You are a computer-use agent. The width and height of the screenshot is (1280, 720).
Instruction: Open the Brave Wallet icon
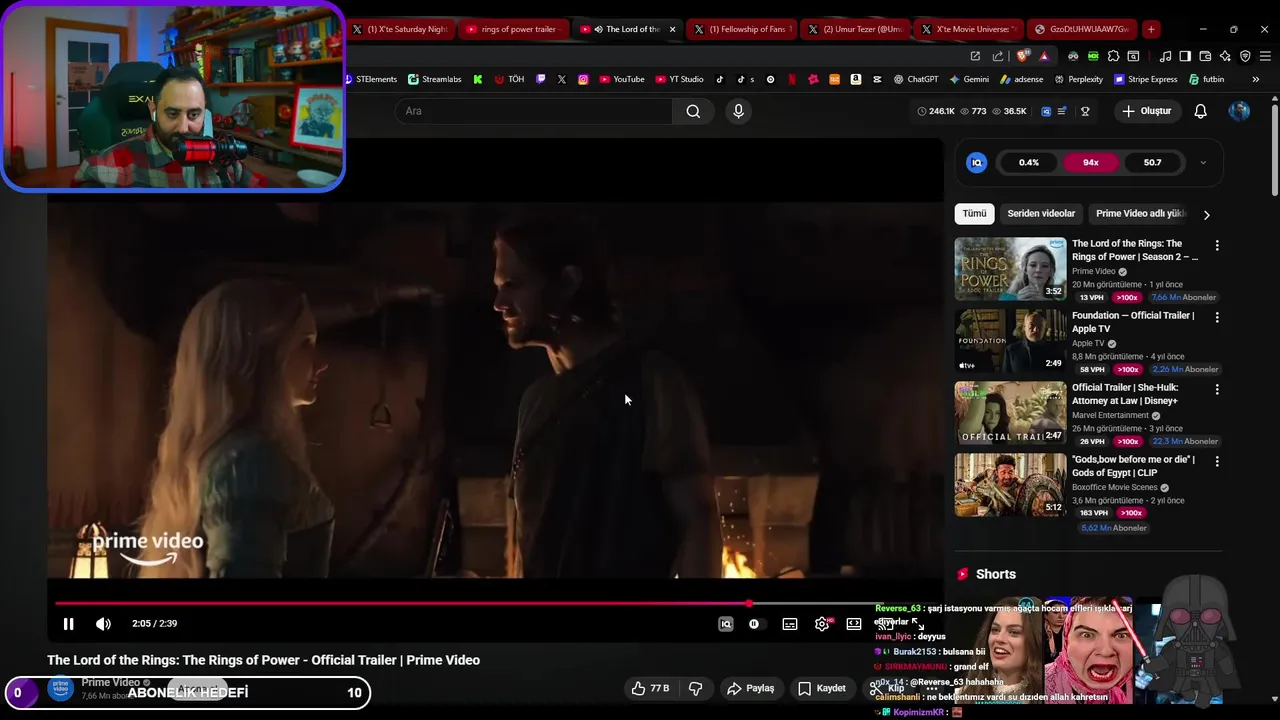click(x=1205, y=56)
